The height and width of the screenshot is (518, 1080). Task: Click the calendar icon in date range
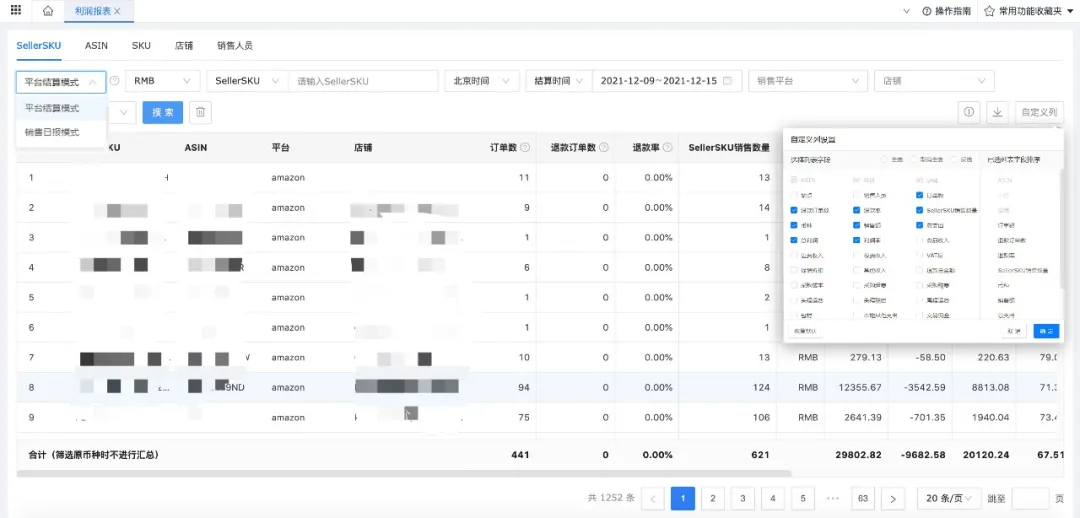click(x=727, y=81)
